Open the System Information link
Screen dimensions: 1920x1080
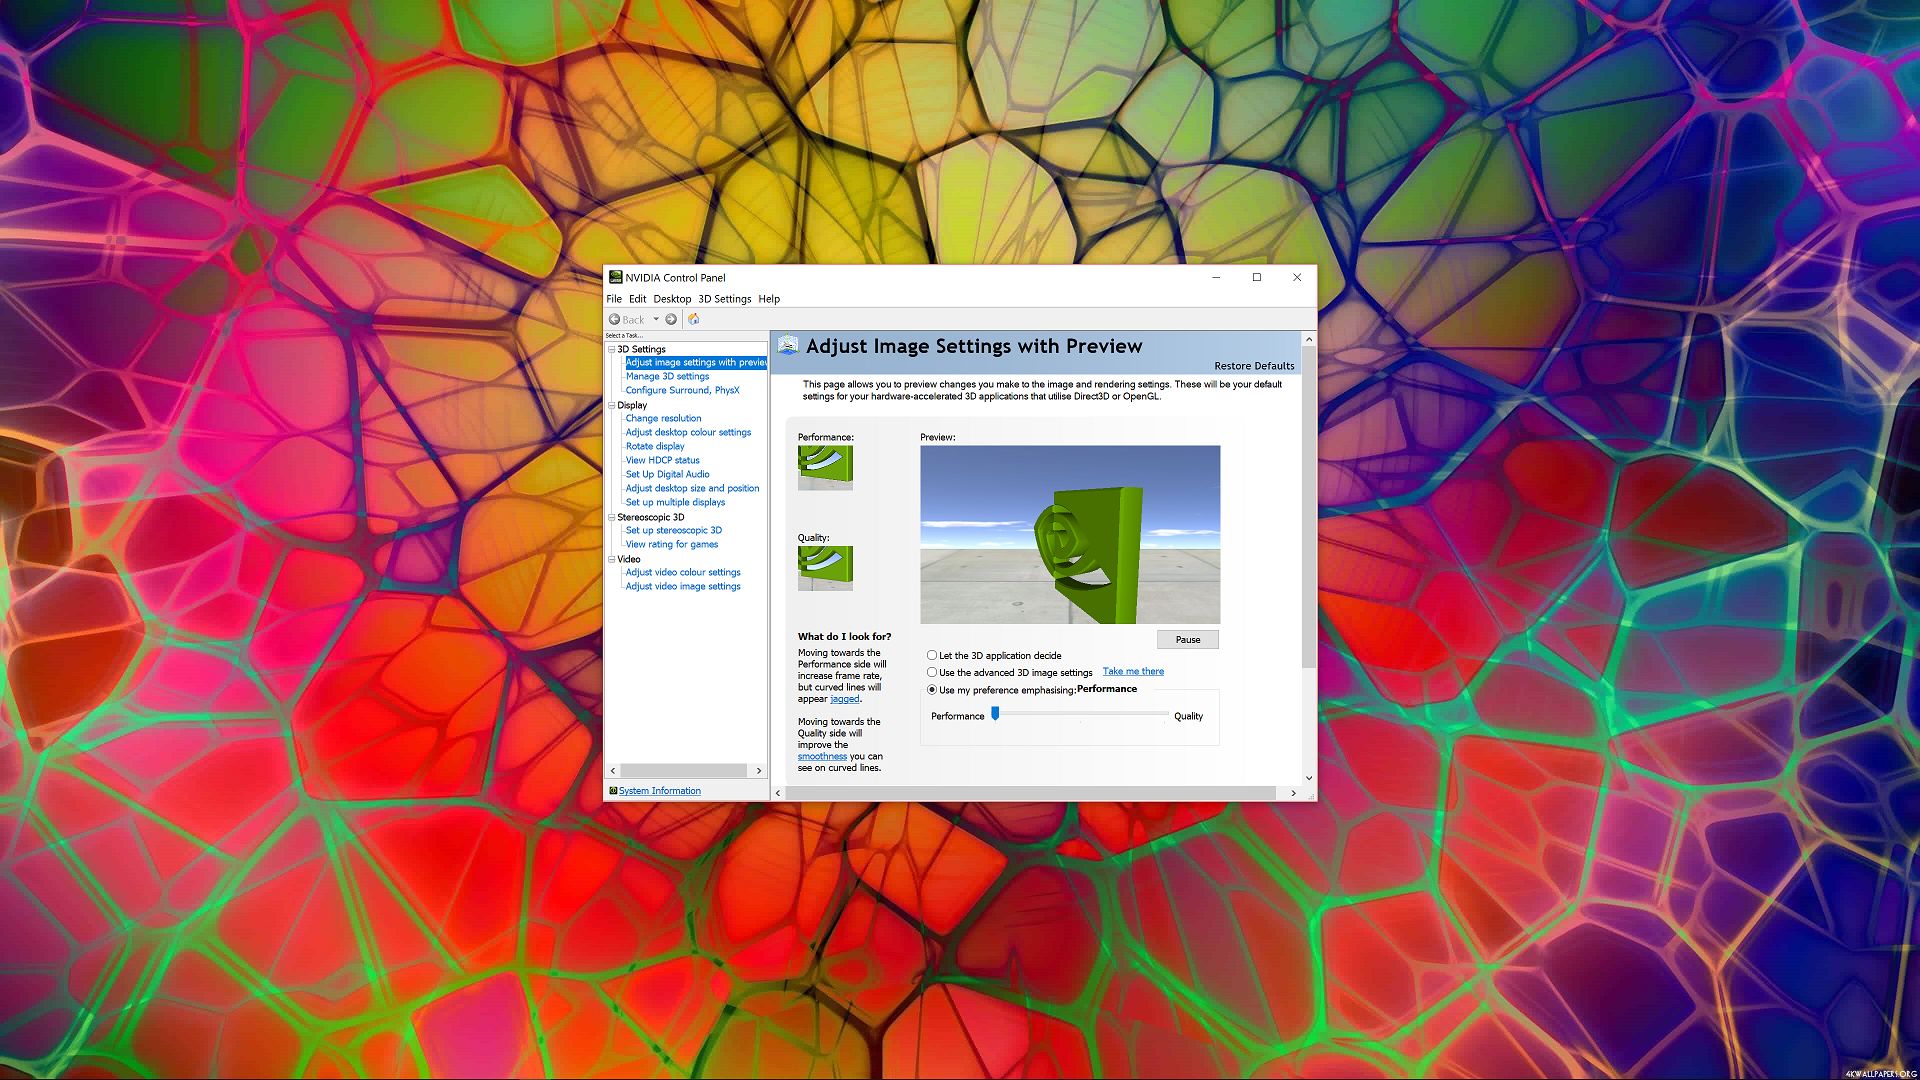click(659, 791)
